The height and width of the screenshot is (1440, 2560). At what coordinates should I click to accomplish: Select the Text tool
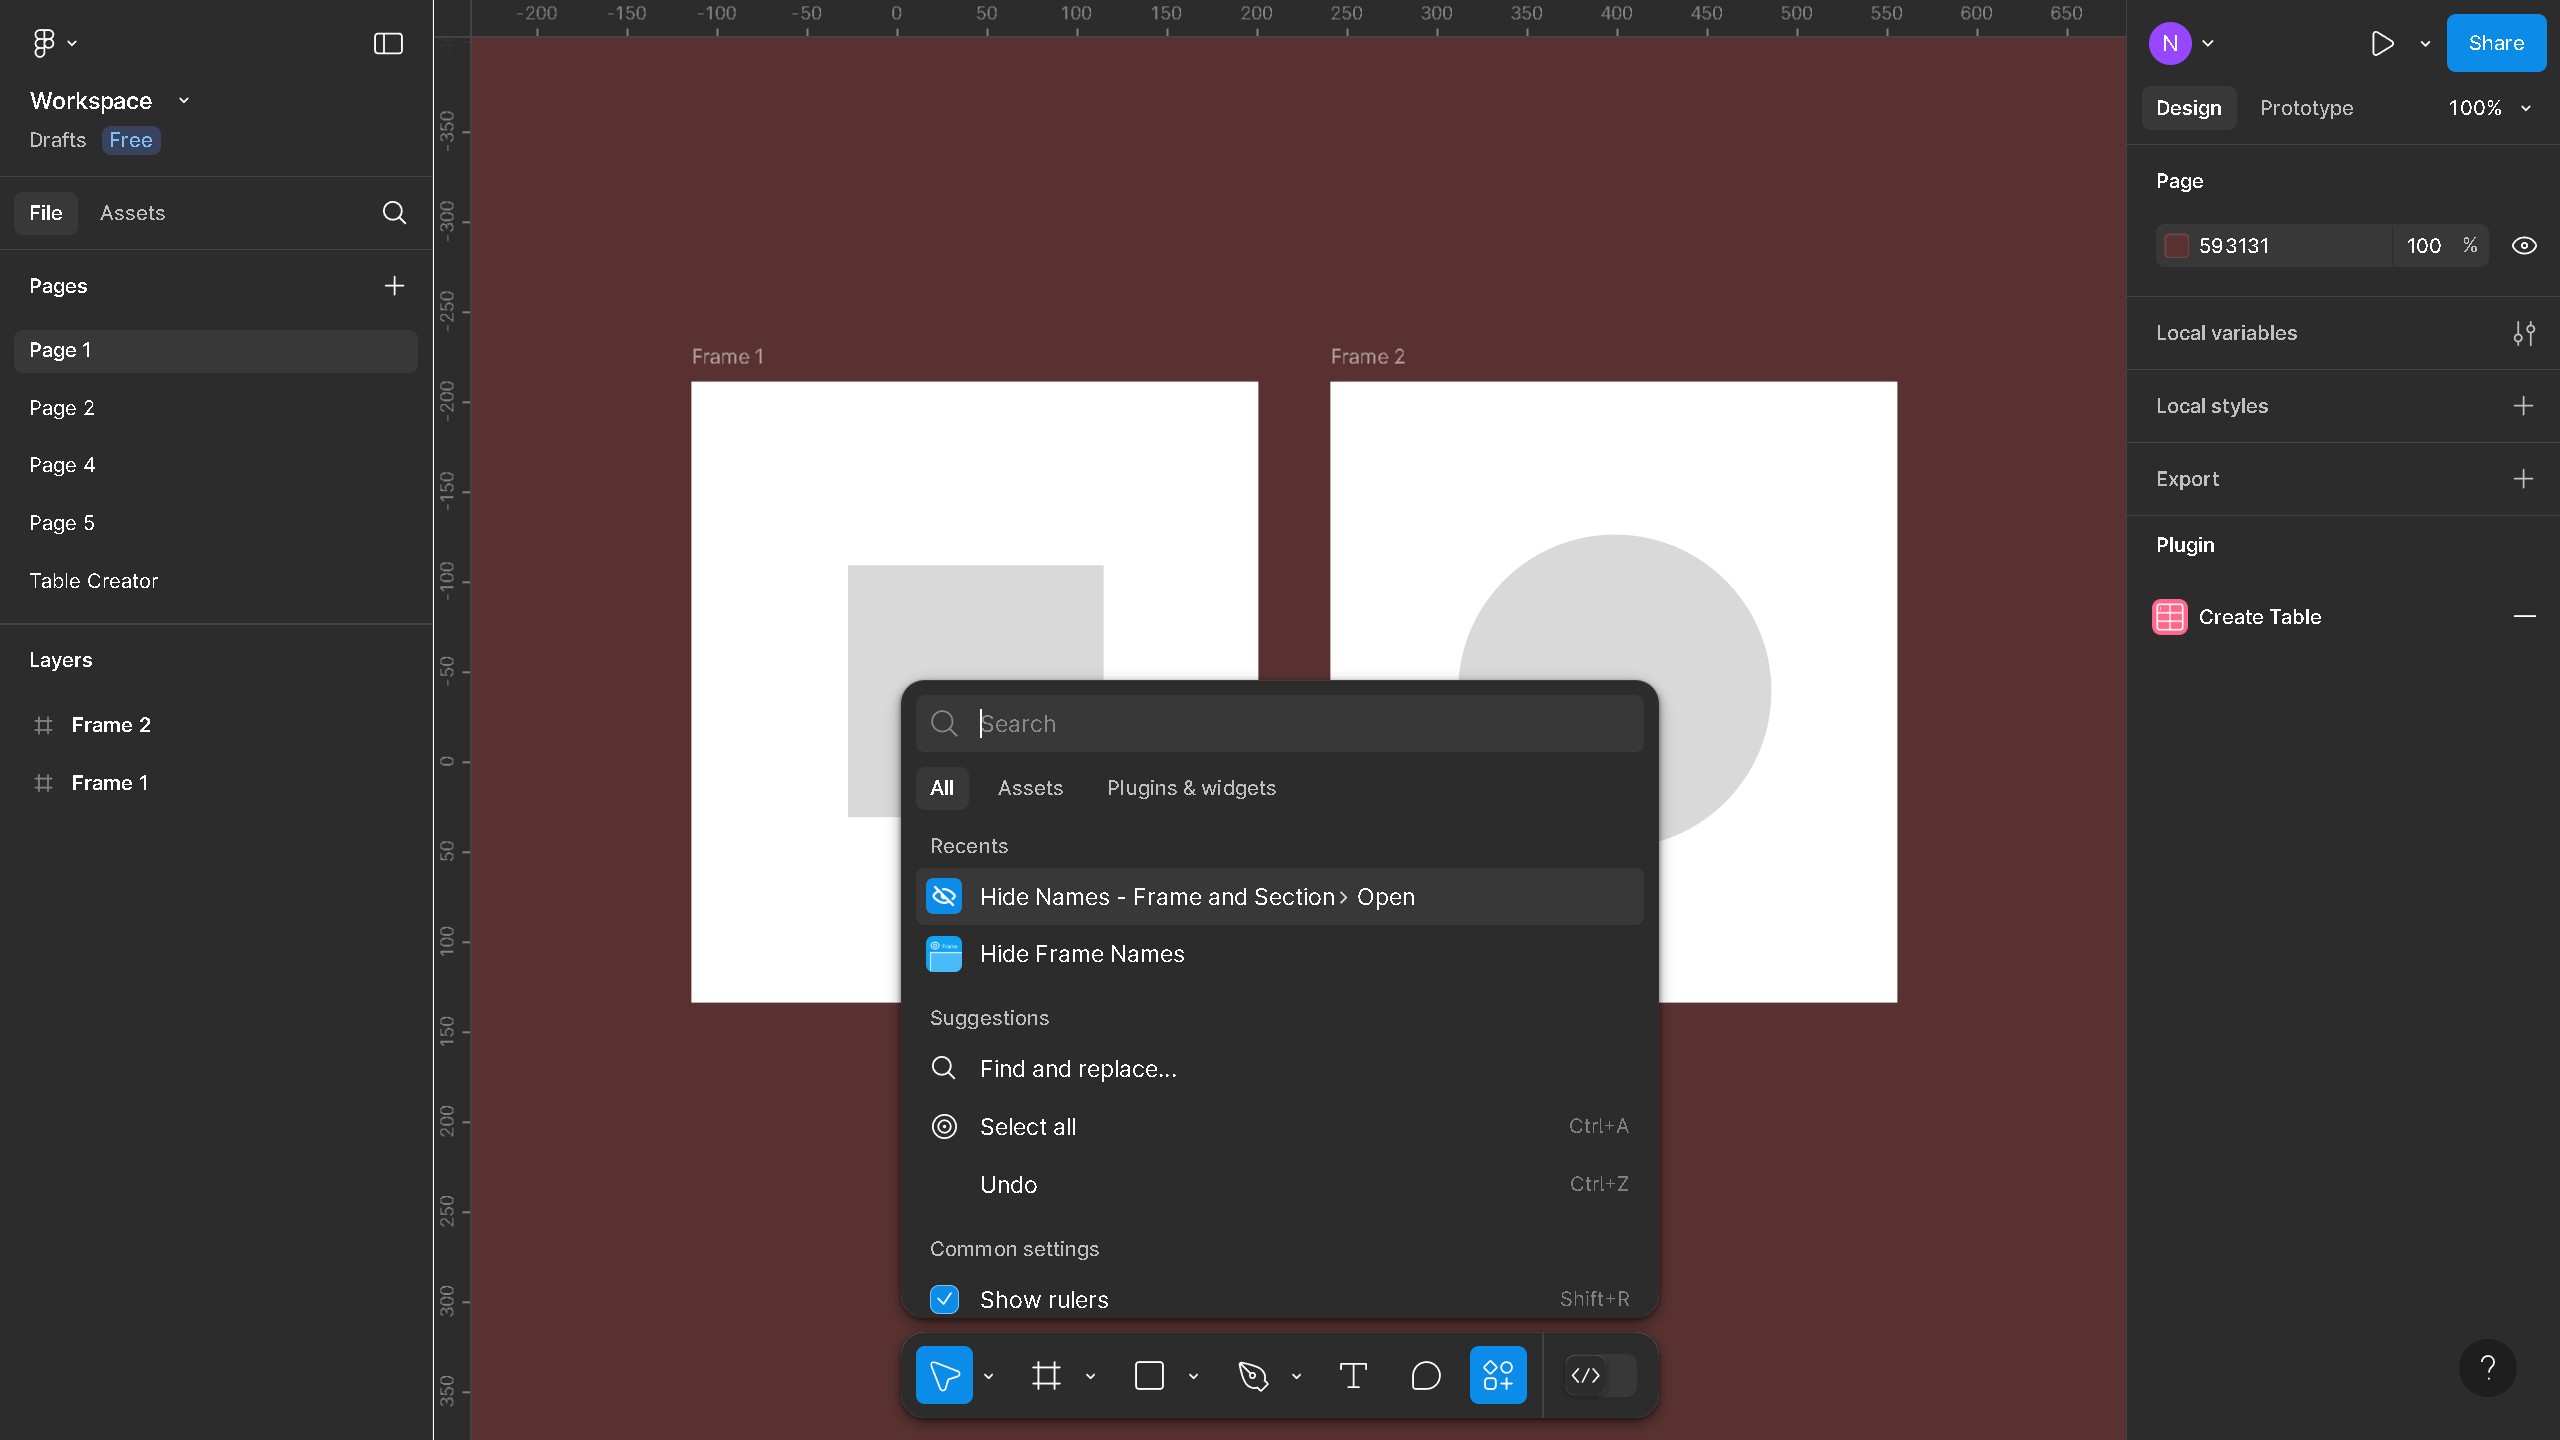point(1353,1376)
